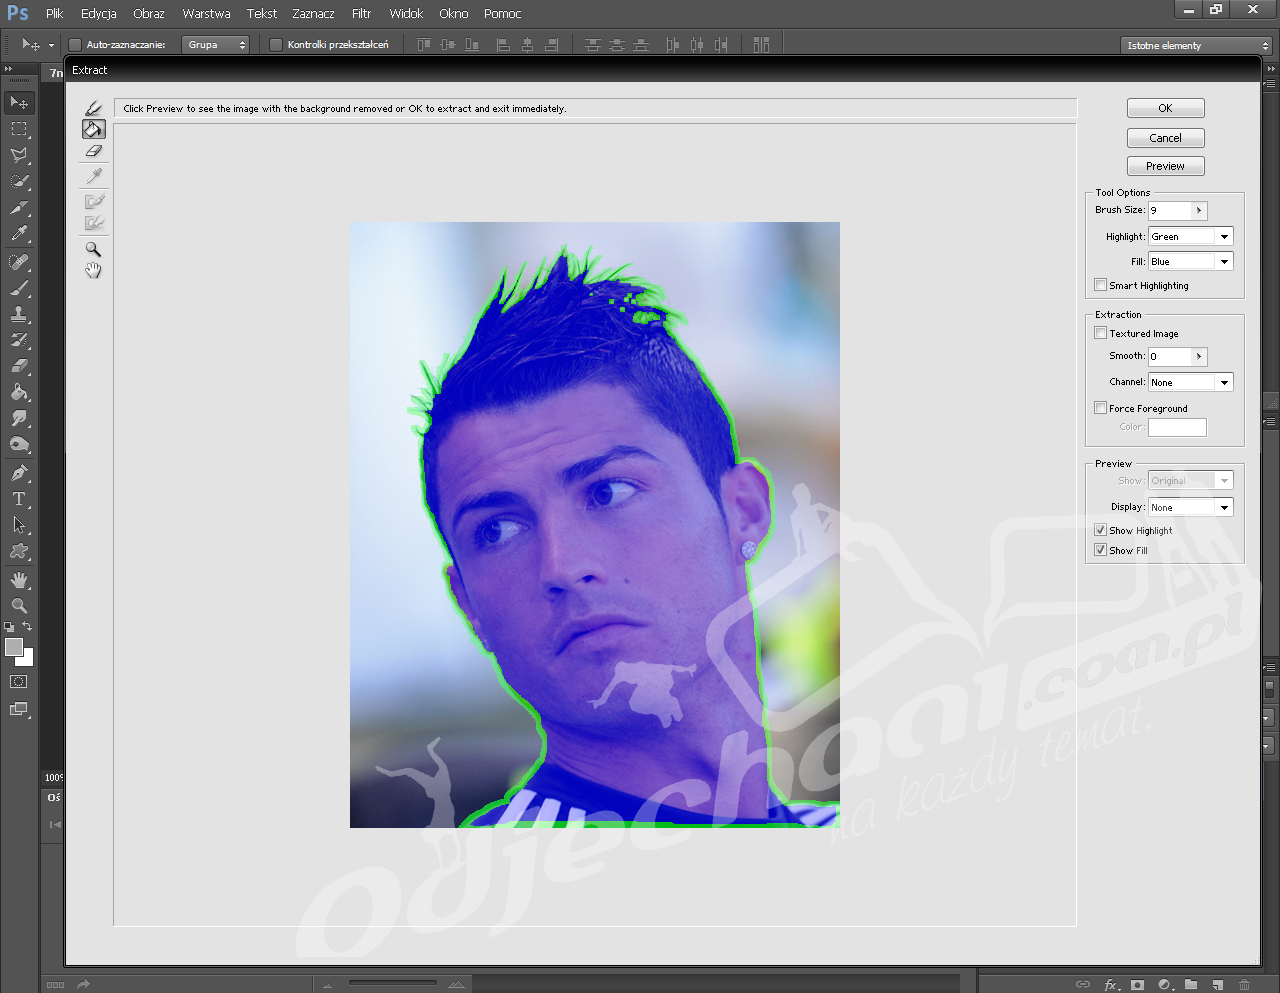Click the Brush Size input field
This screenshot has height=993, width=1280.
coord(1170,210)
